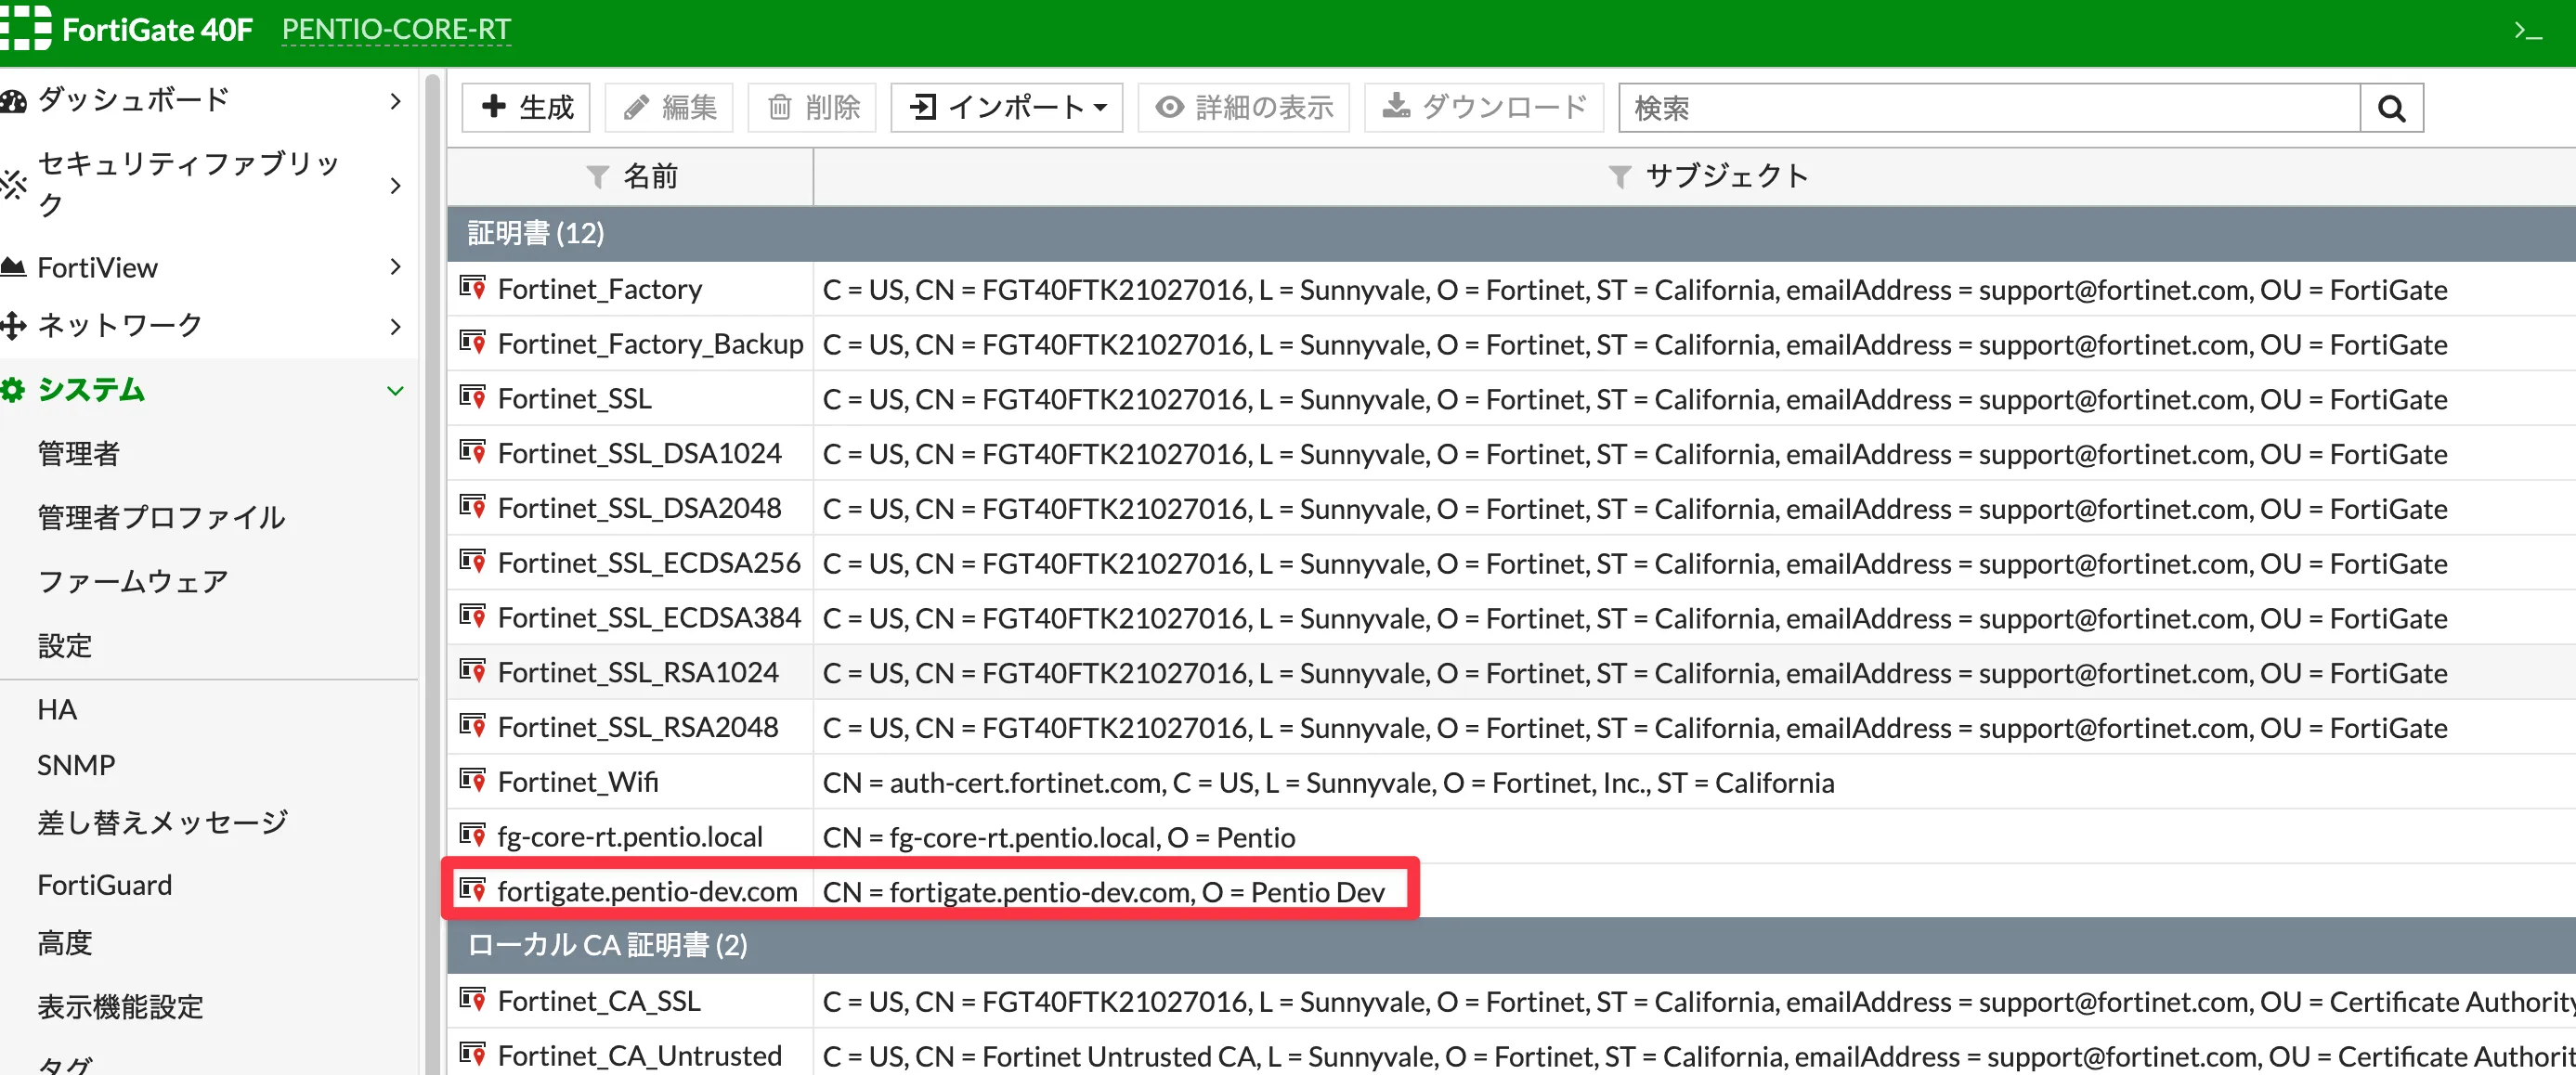The image size is (2576, 1075).
Task: Click the 削除 delete button
Action: point(812,108)
